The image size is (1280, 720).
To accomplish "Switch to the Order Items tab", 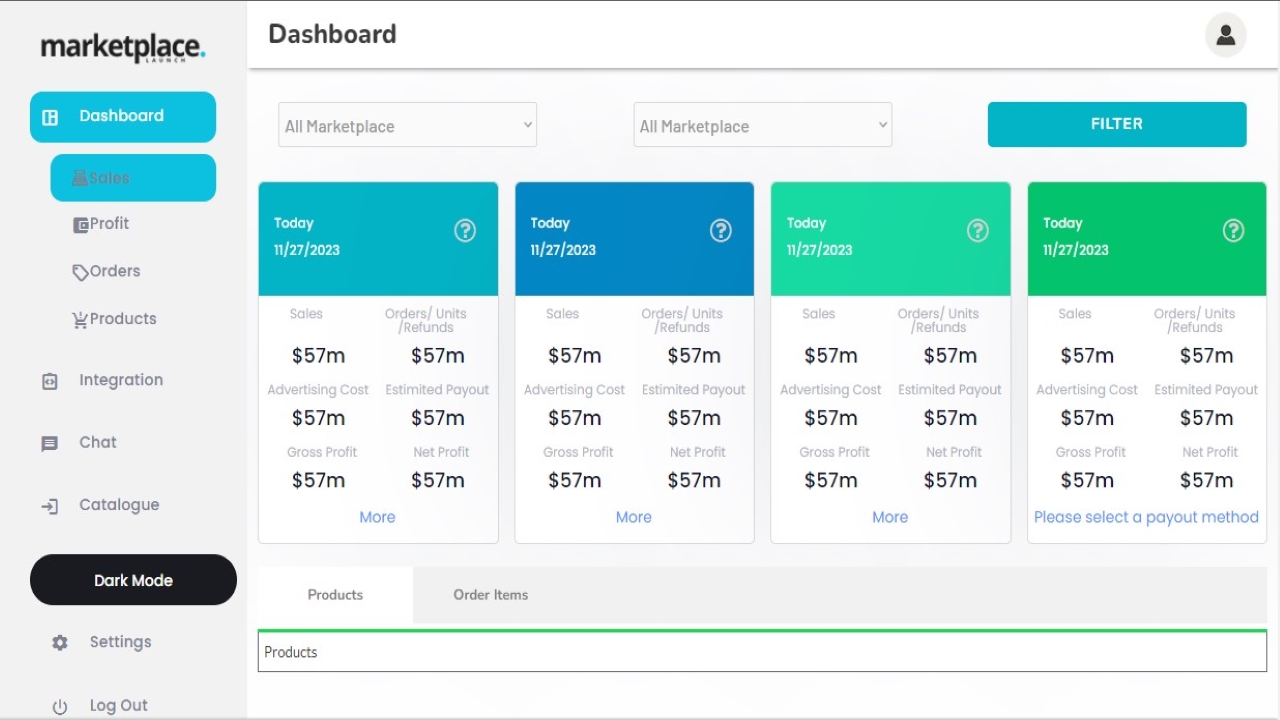I will (x=490, y=595).
